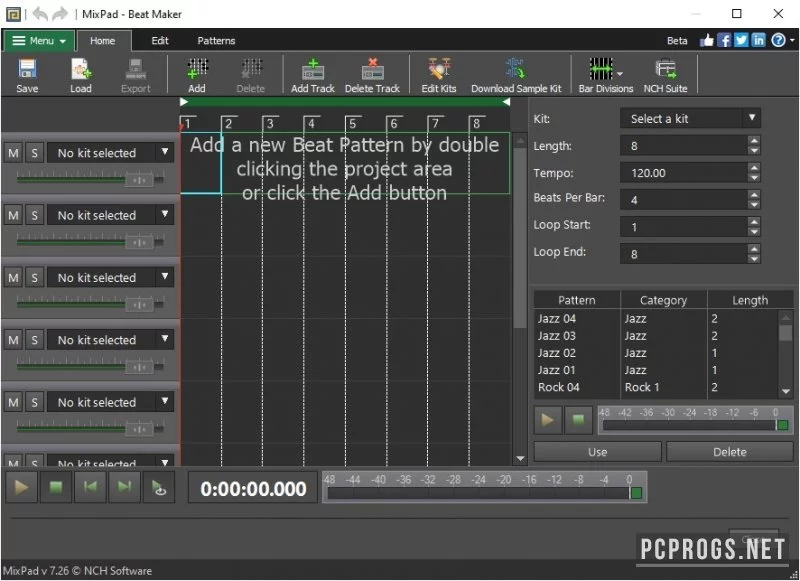Open the Bar Divisions dropdown arrow

(x=620, y=74)
